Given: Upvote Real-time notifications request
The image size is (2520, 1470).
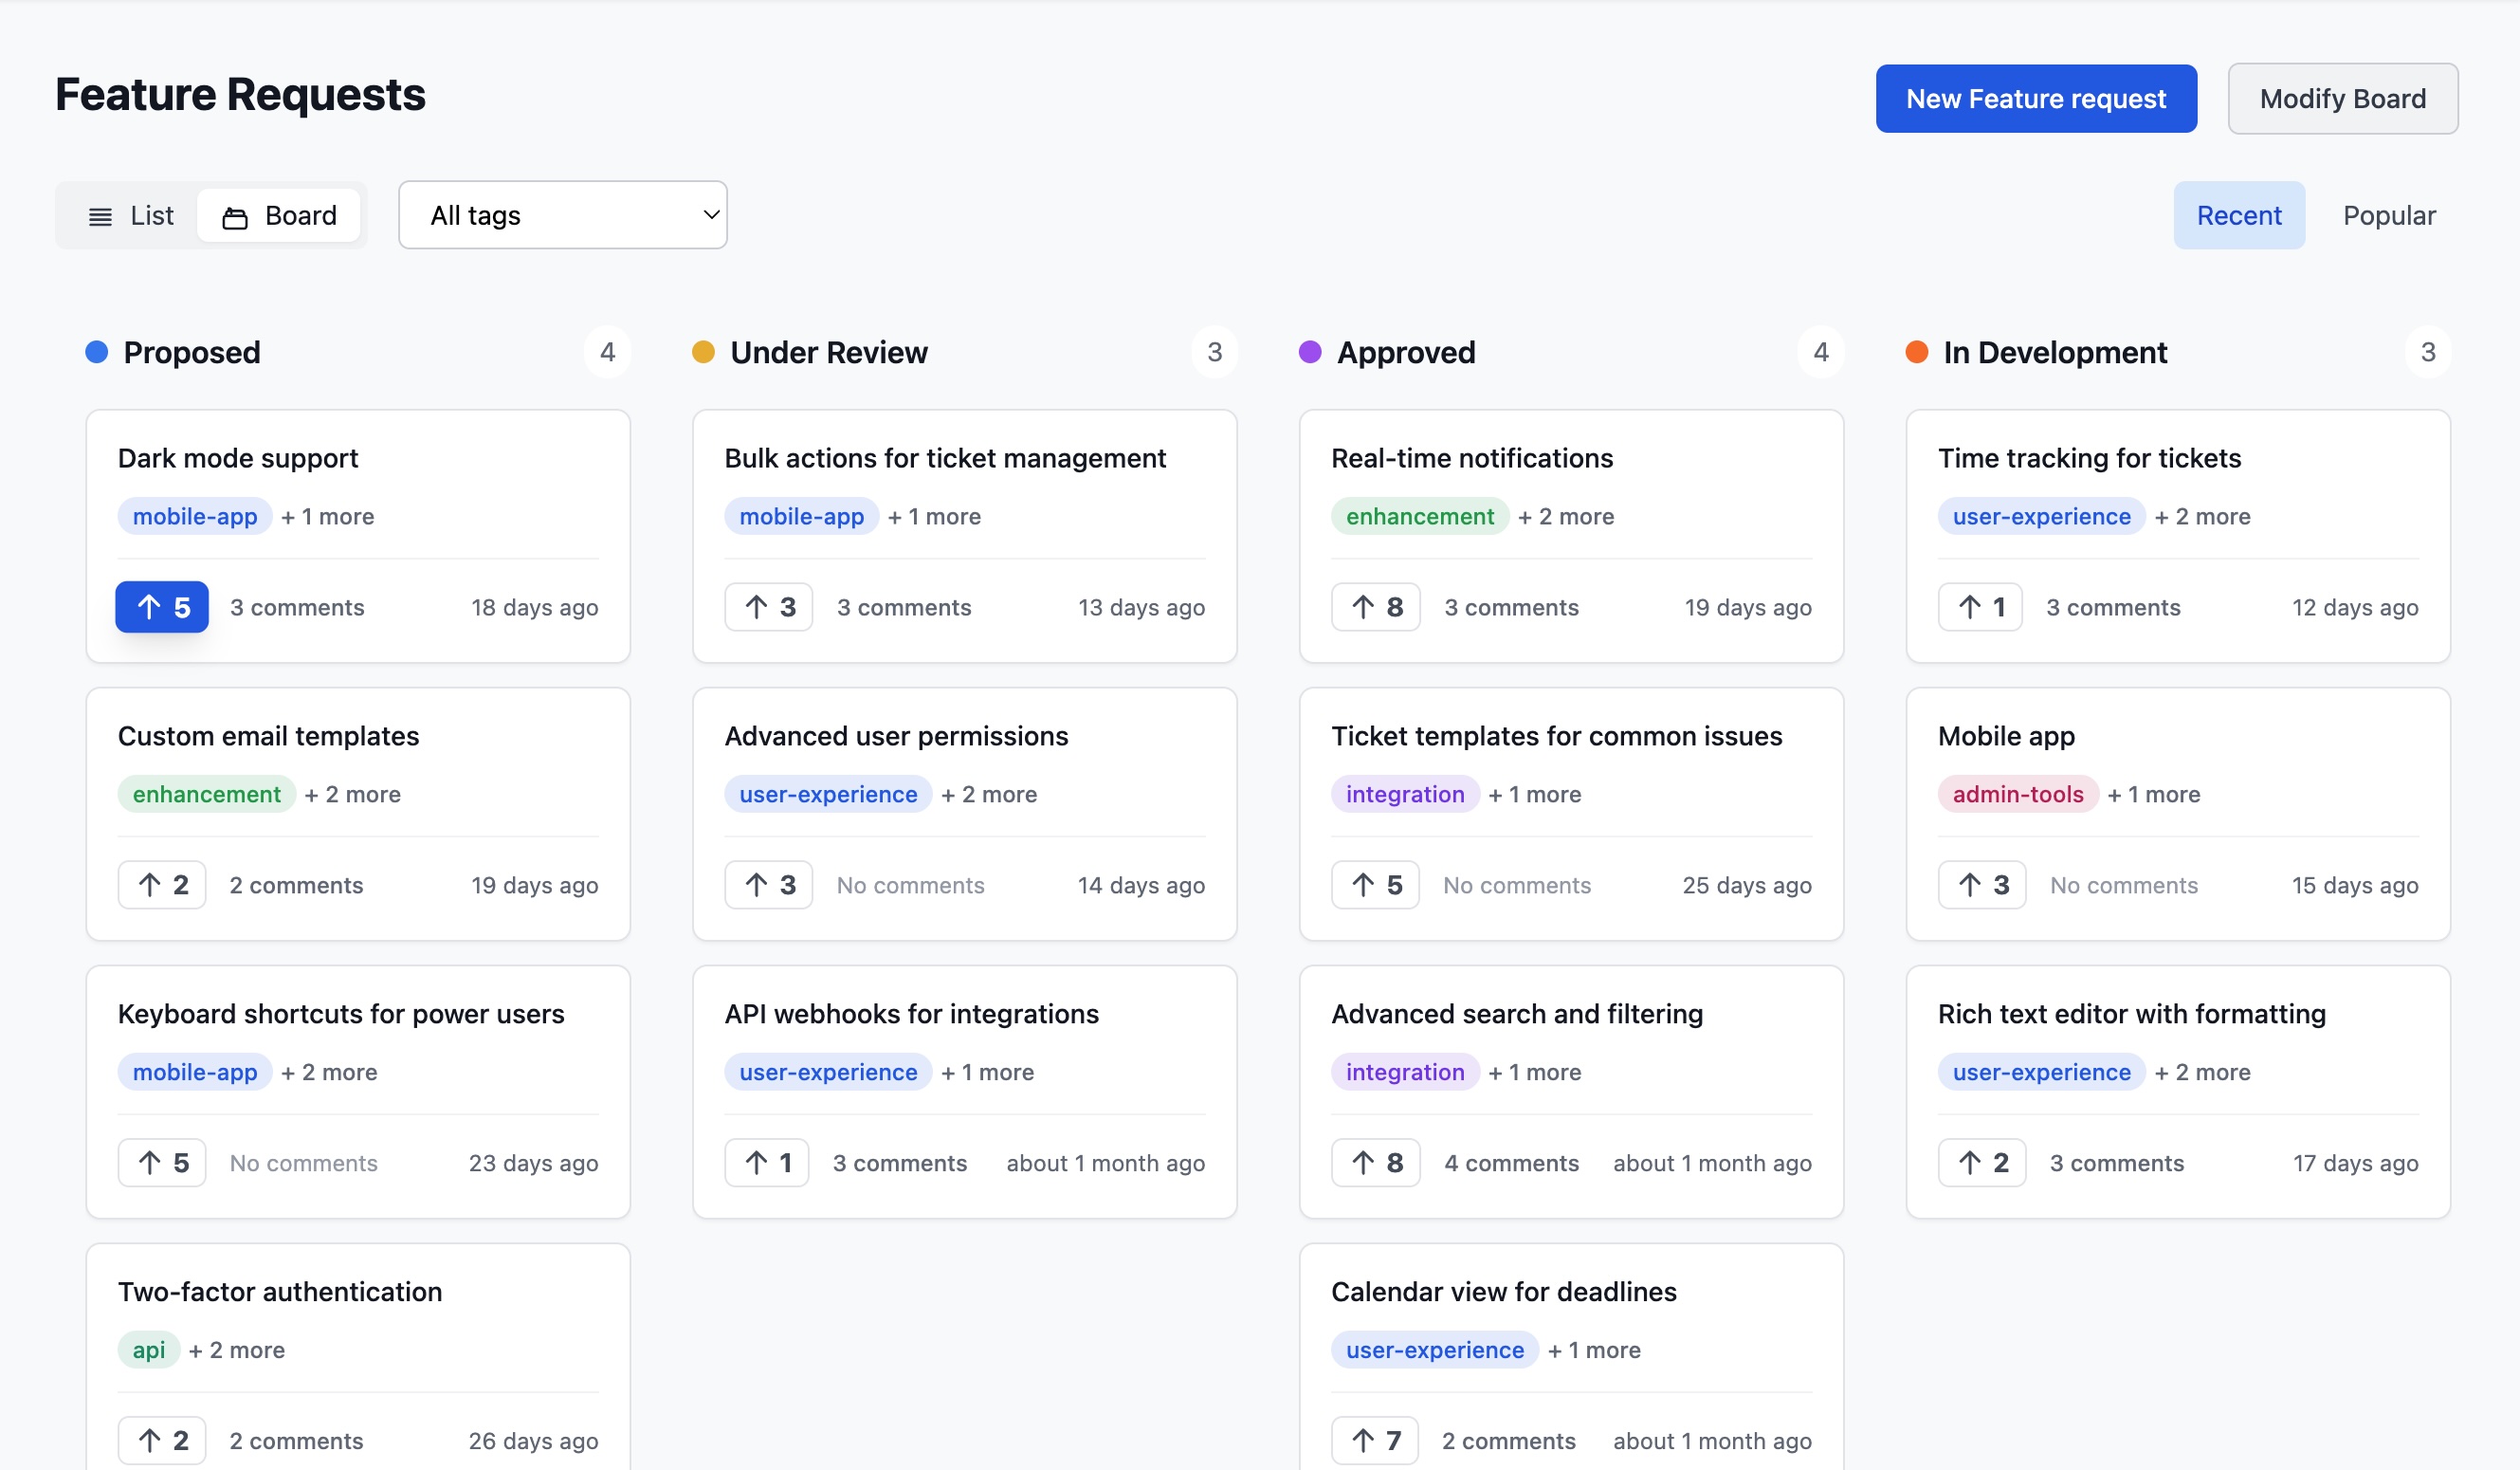Looking at the screenshot, I should coord(1376,607).
